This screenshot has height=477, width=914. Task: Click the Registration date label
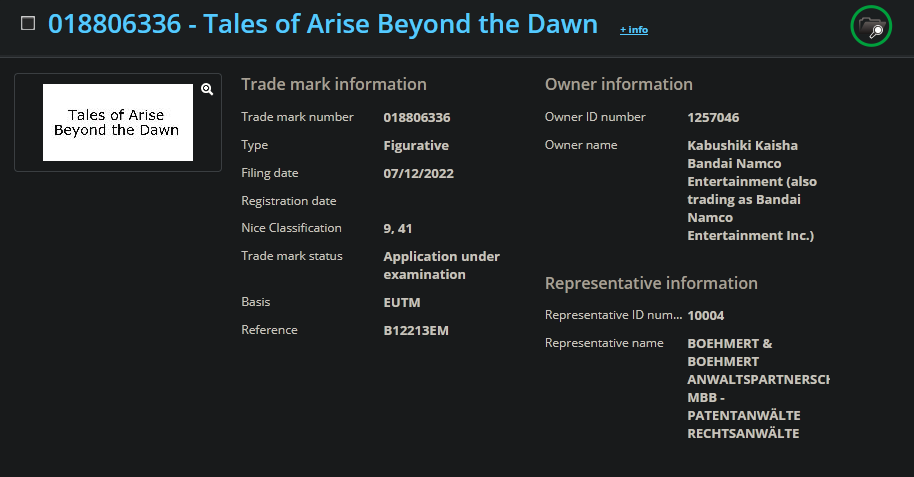point(289,201)
